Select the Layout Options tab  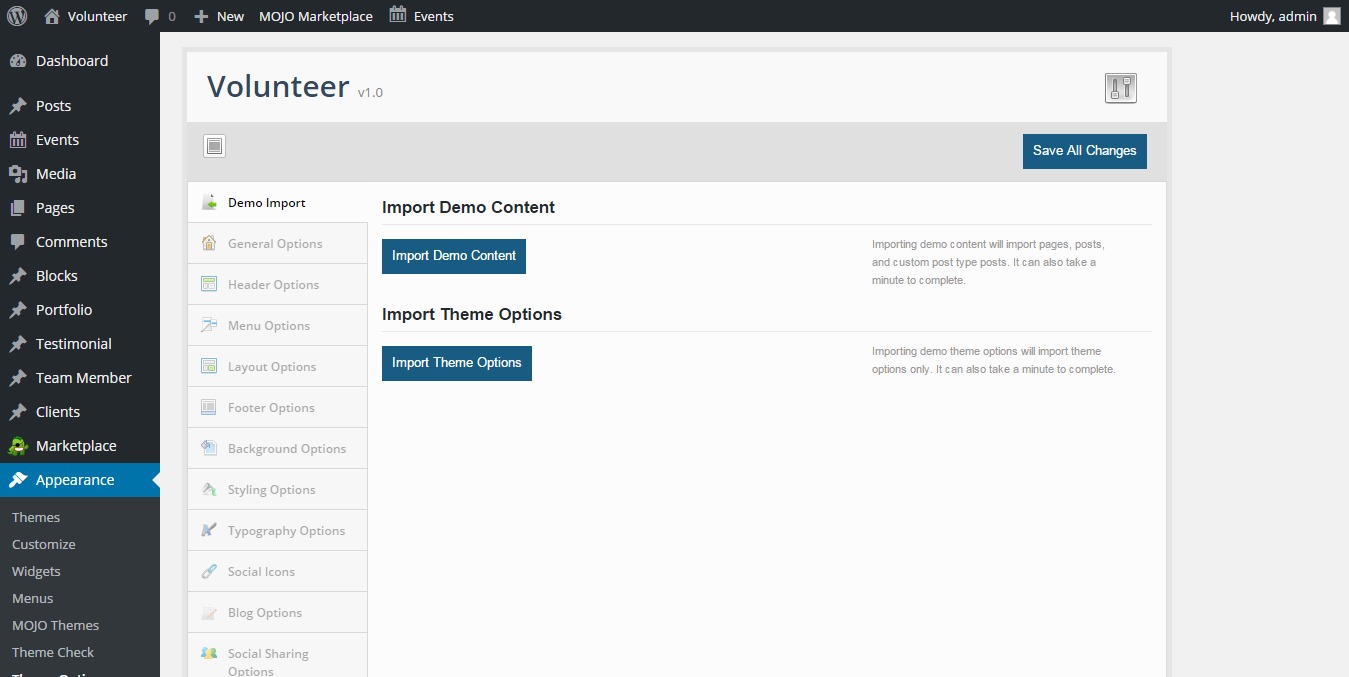click(278, 366)
